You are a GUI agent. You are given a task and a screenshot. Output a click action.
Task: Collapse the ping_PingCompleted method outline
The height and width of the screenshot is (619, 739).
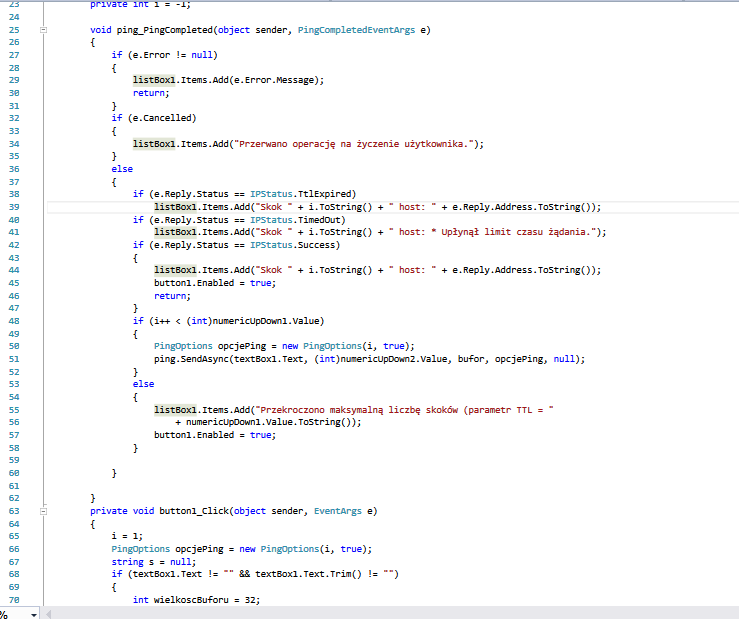click(x=43, y=30)
